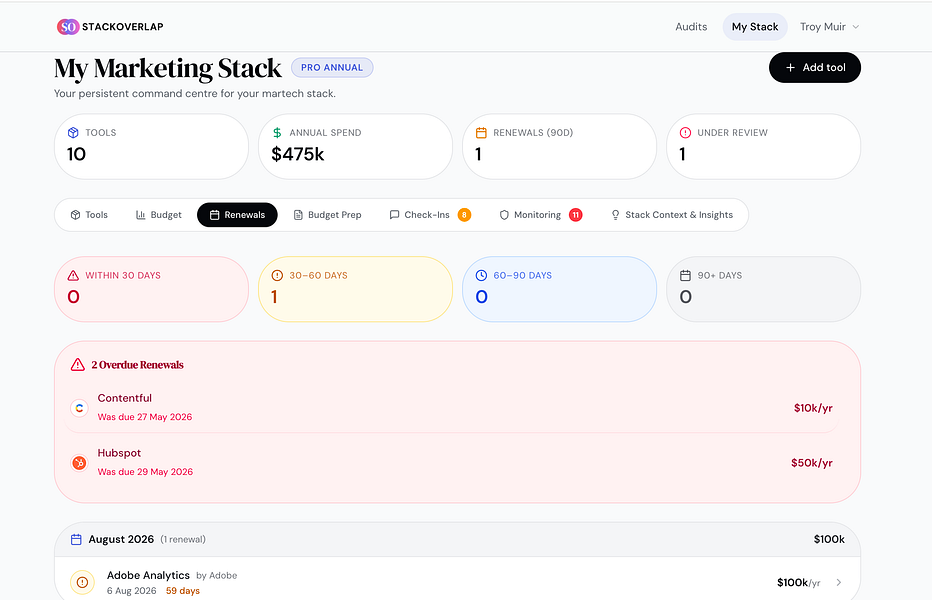Click 'Was due 27 May 2026' text
The width and height of the screenshot is (932, 600).
145,417
